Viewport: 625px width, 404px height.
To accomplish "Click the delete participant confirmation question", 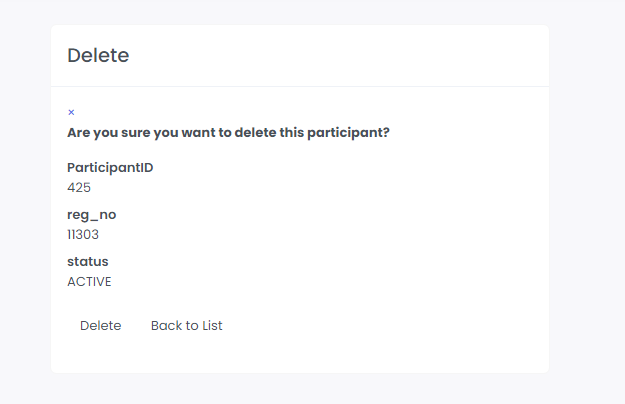I will (x=228, y=132).
